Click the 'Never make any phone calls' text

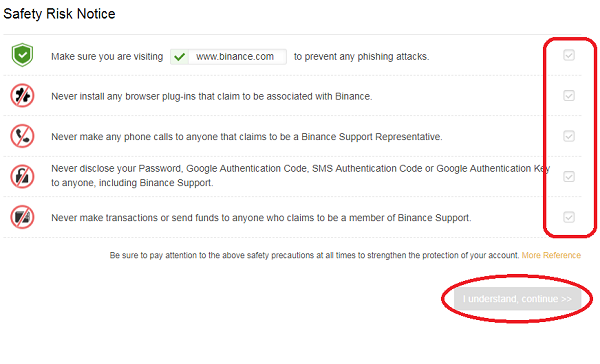247,137
